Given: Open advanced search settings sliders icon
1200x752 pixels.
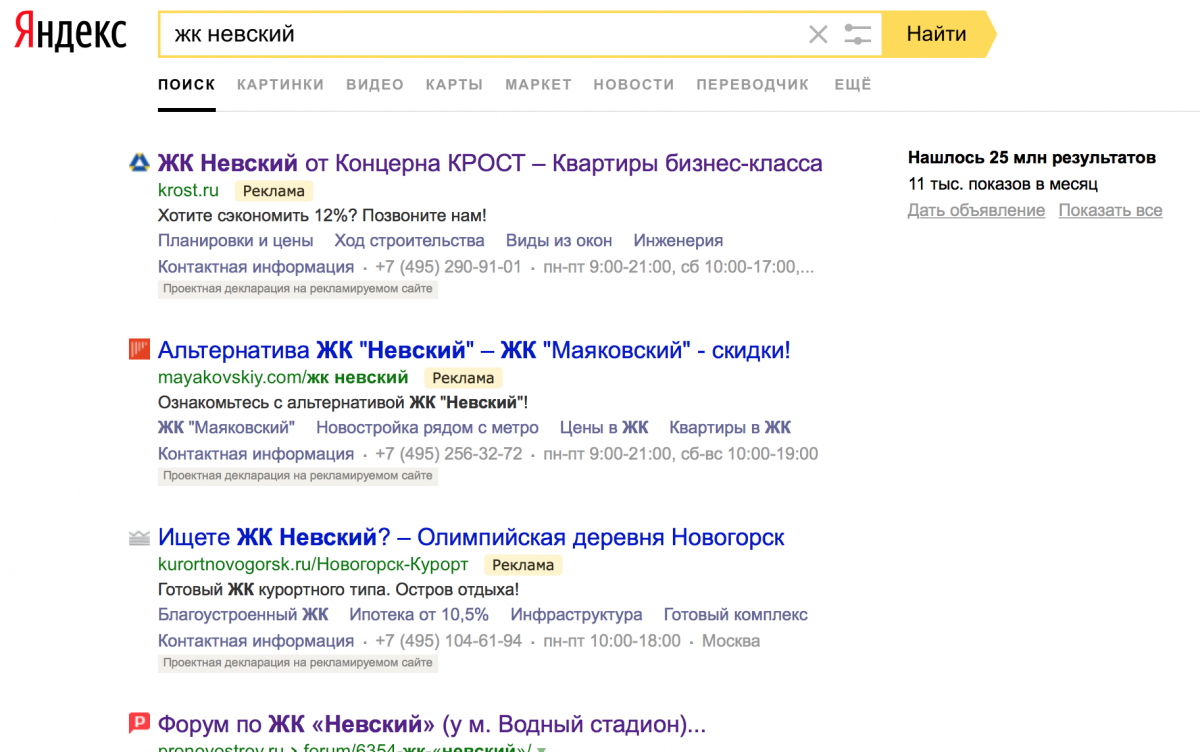Looking at the screenshot, I should (858, 35).
